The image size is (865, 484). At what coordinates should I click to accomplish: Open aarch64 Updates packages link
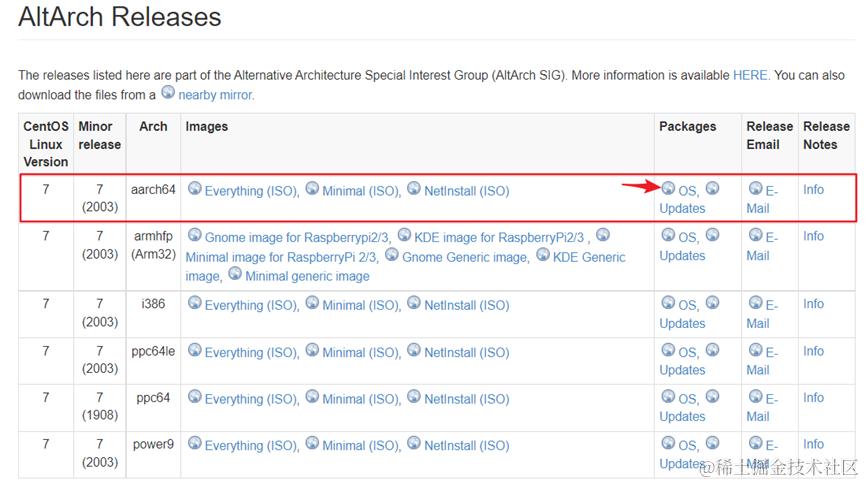[682, 209]
